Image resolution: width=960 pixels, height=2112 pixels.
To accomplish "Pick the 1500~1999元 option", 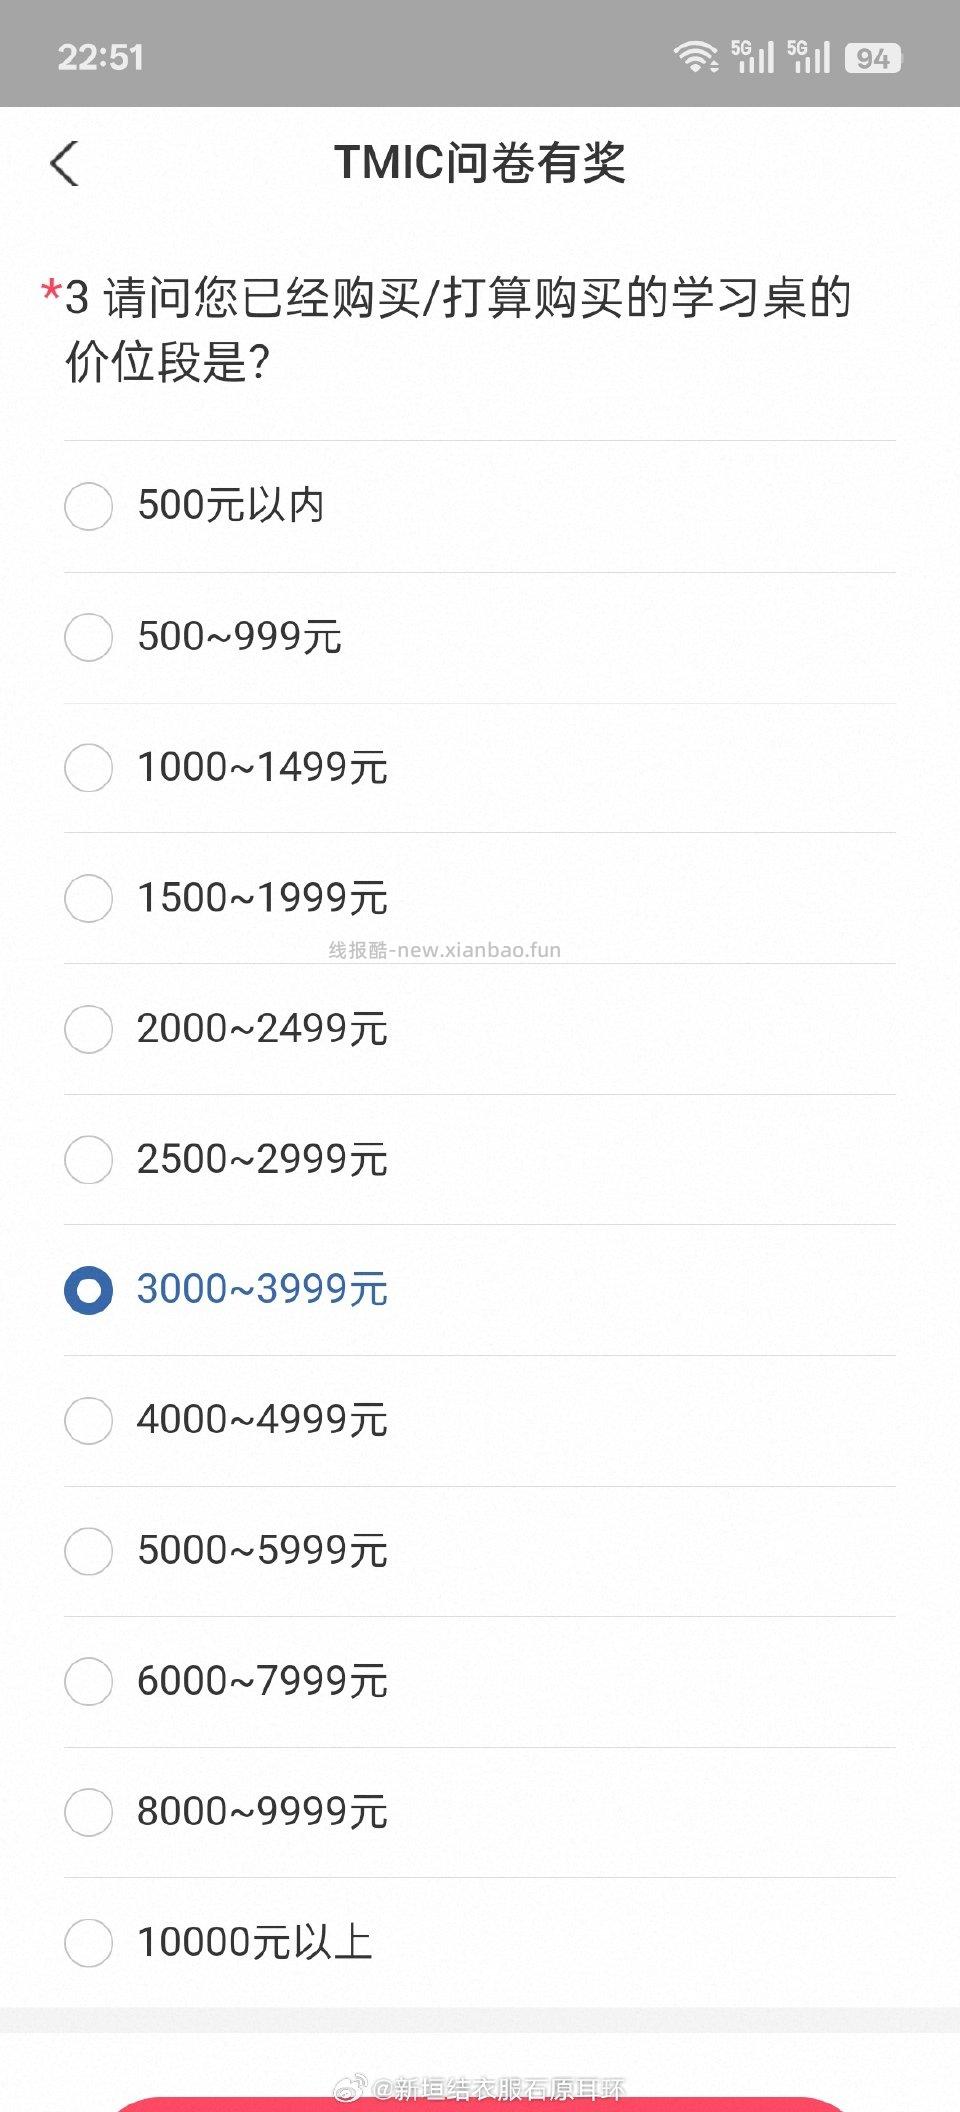I will click(x=88, y=898).
